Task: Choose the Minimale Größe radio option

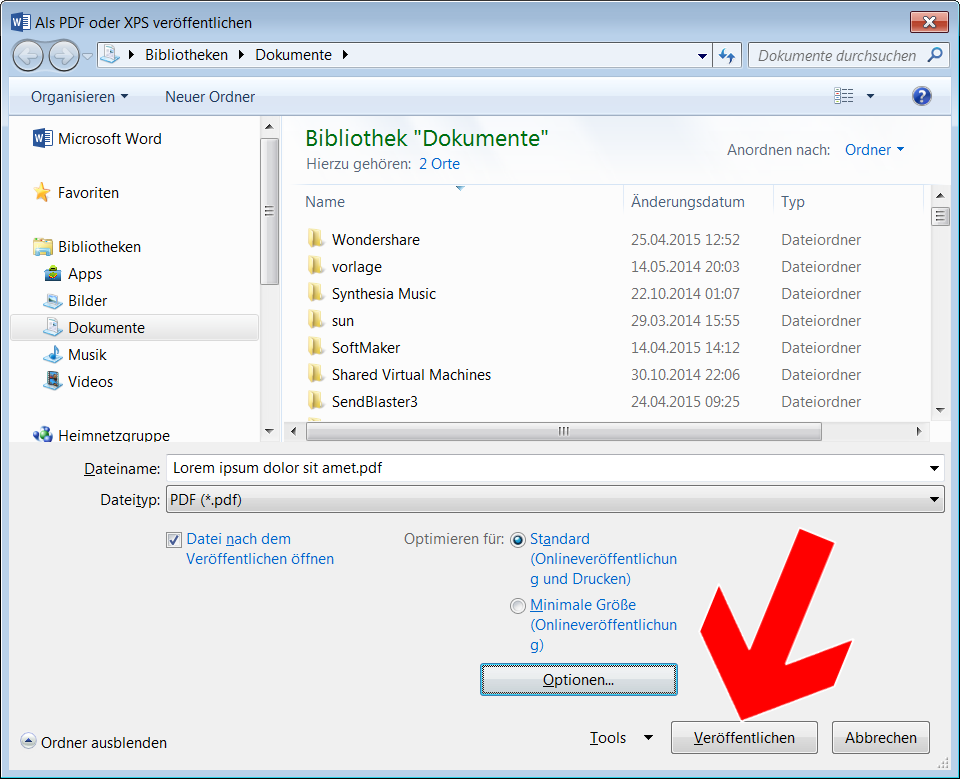Action: (x=517, y=606)
